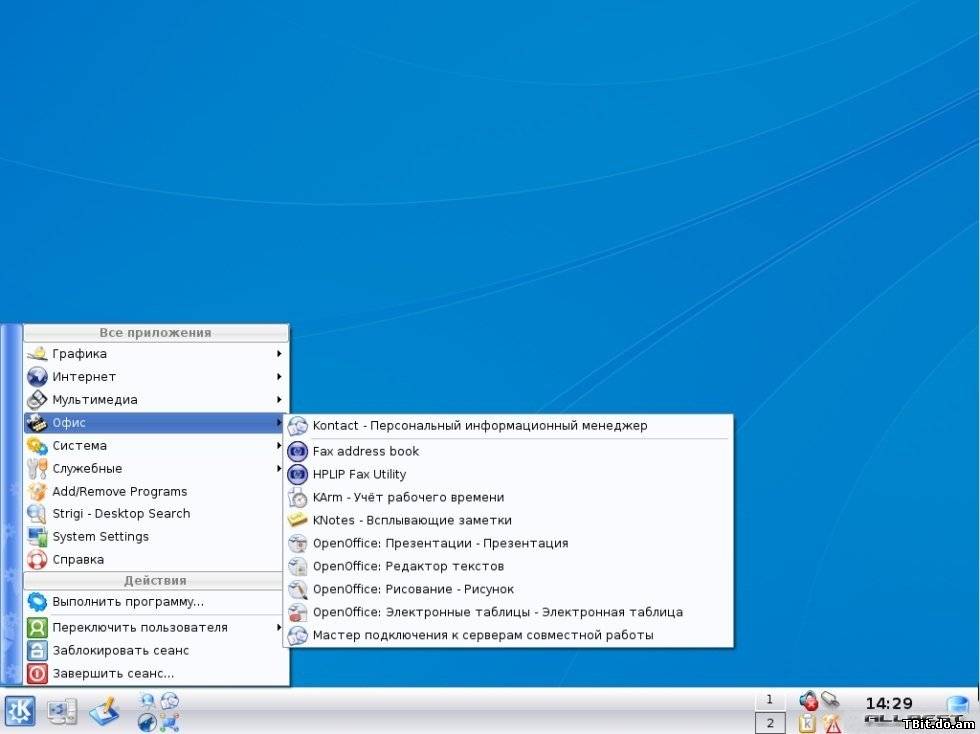Click the yellow KNotes icon

[298, 520]
